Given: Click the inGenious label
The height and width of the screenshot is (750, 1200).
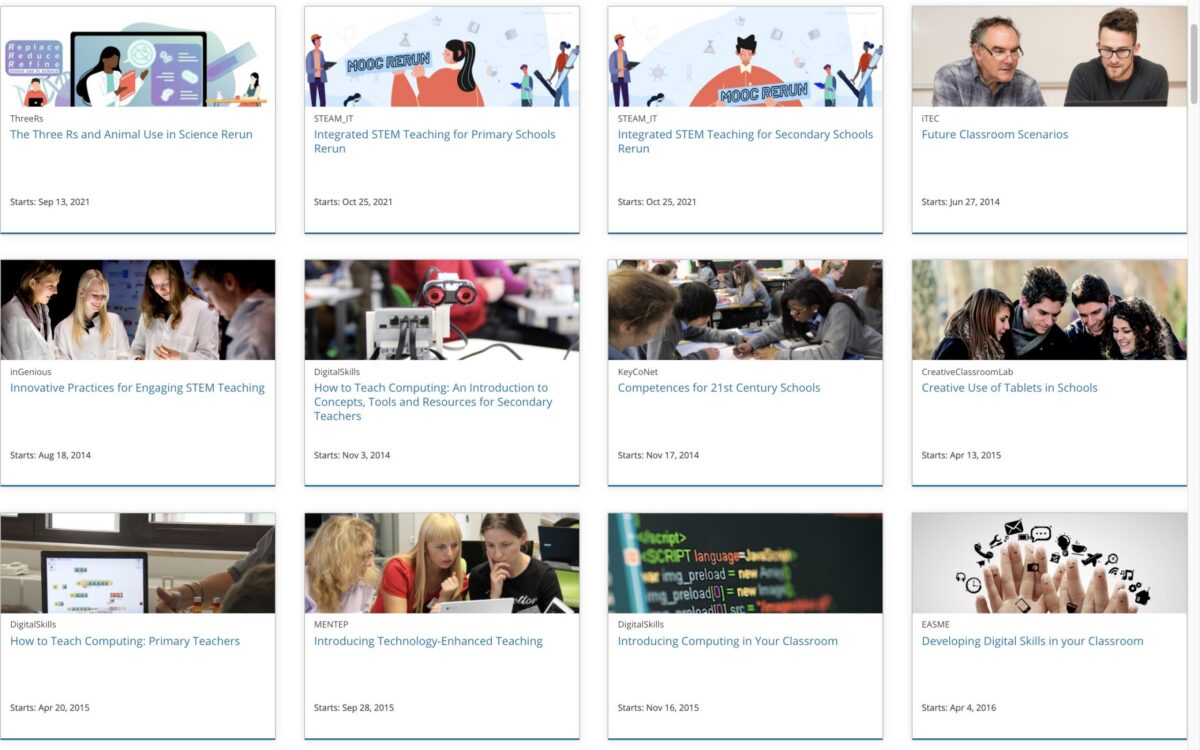Looking at the screenshot, I should (x=31, y=372).
